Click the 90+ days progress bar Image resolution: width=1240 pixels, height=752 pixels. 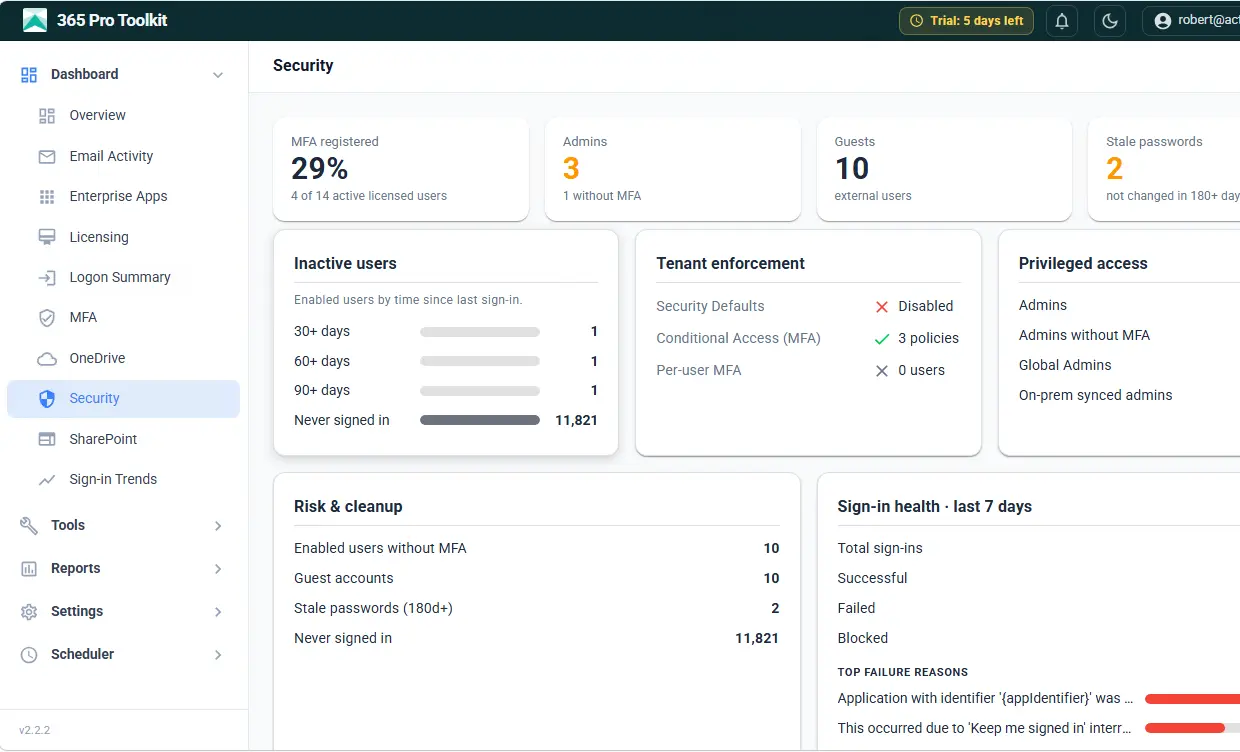[480, 391]
